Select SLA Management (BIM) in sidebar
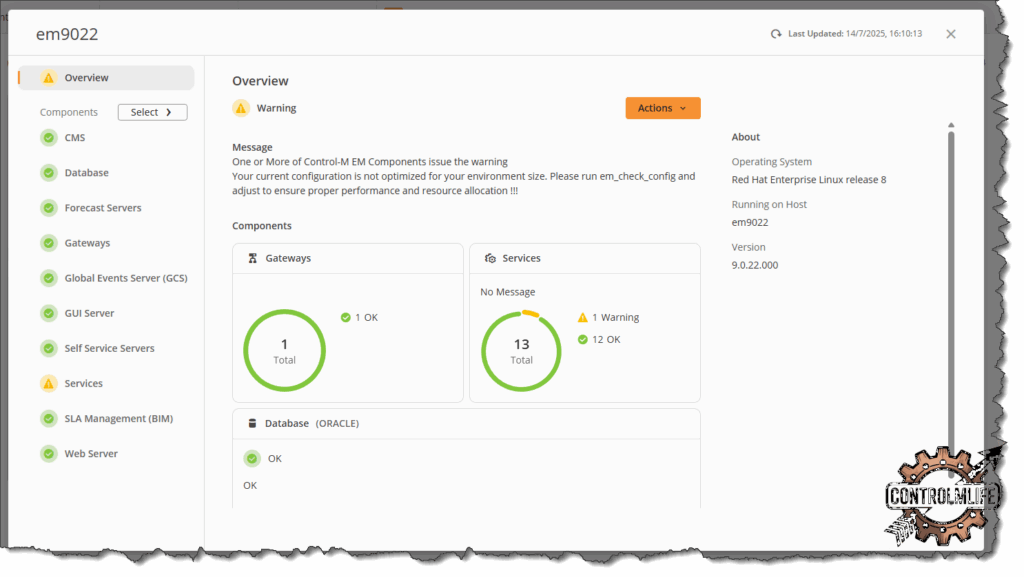 tap(118, 418)
